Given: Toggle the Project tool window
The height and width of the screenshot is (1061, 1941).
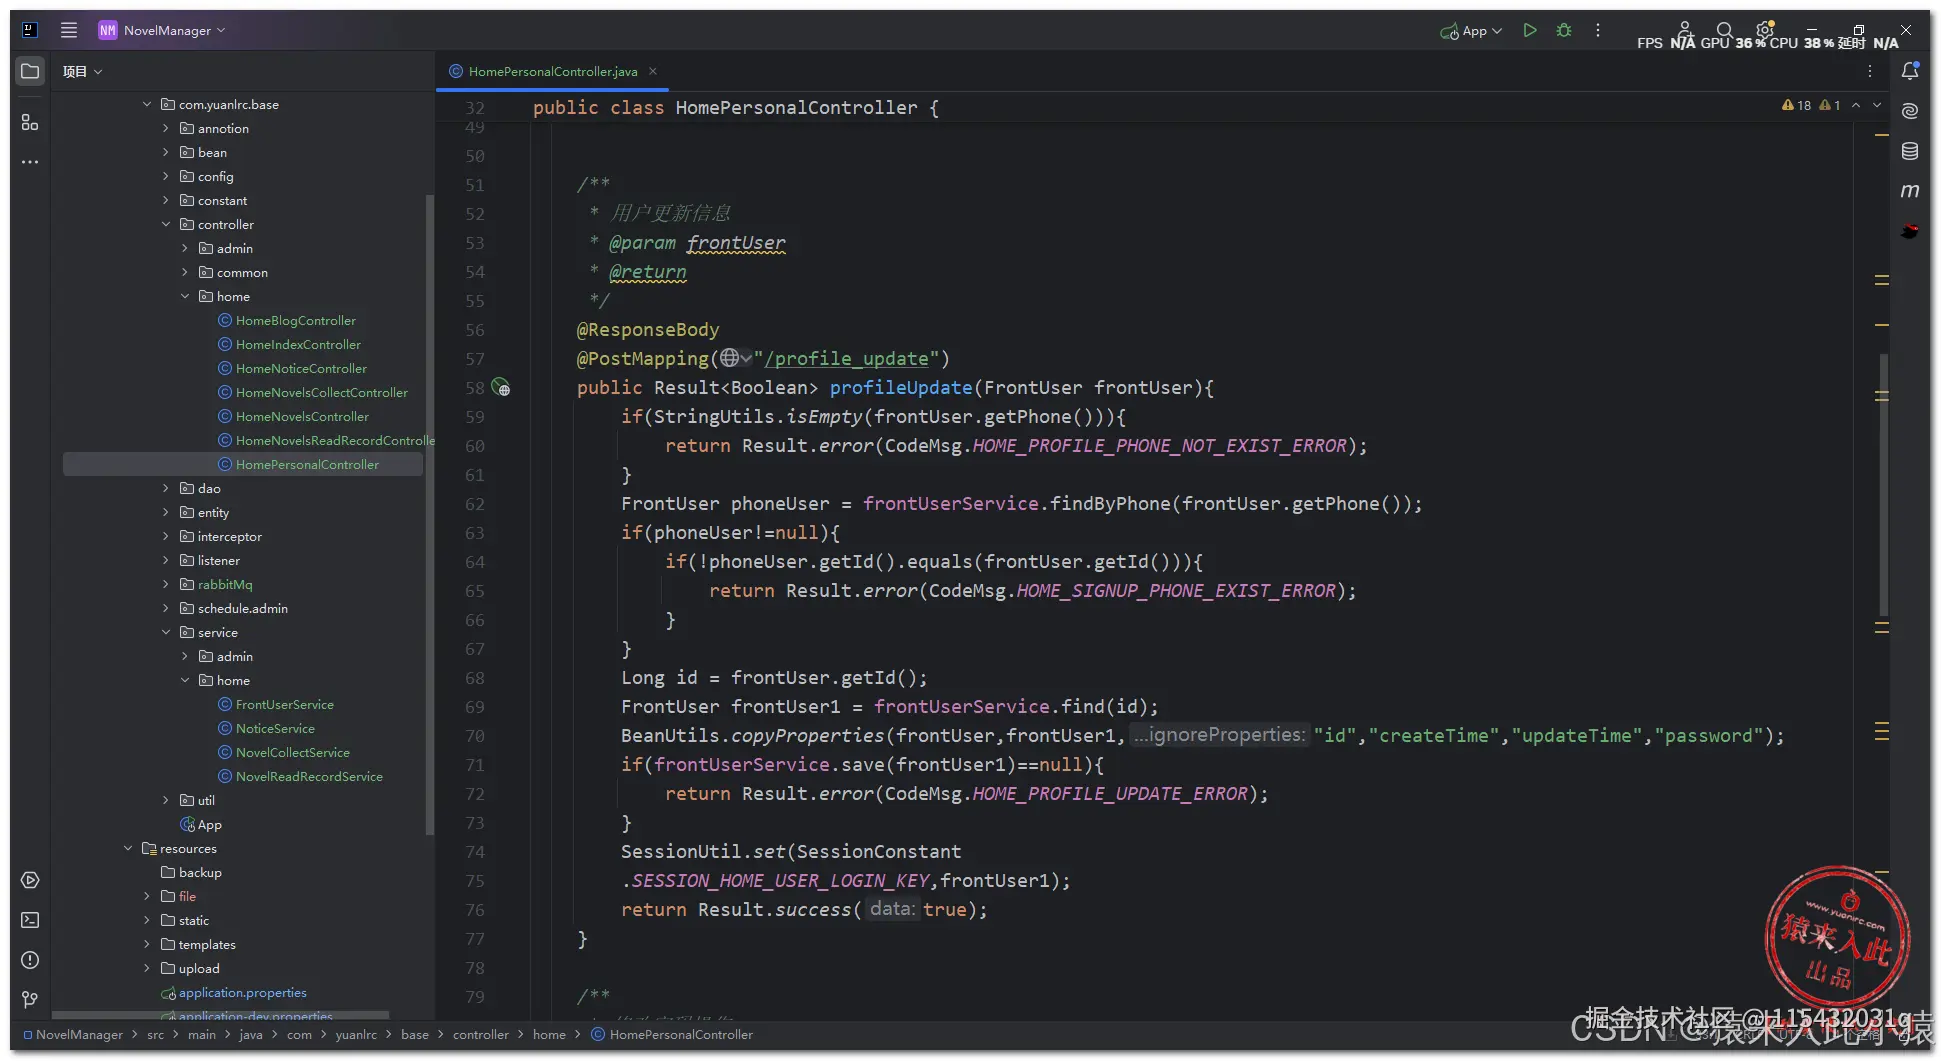Looking at the screenshot, I should 30,72.
